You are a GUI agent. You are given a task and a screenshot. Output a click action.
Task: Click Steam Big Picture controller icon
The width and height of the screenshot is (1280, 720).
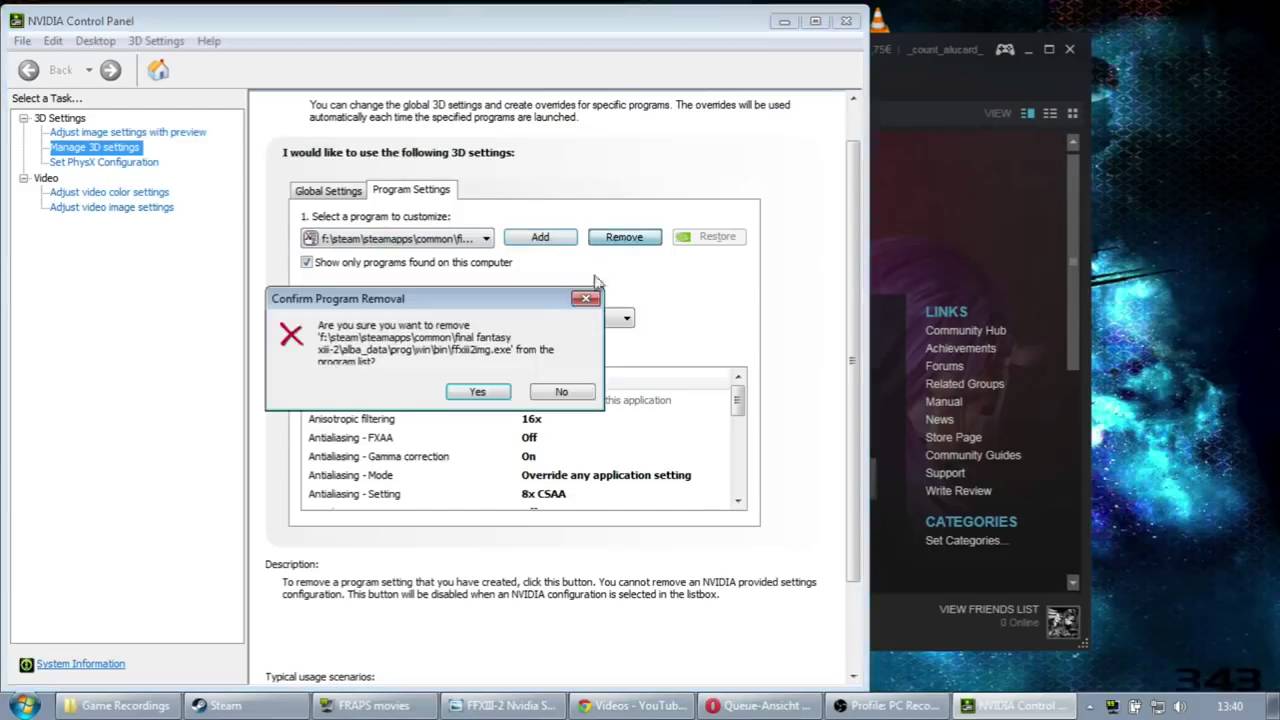click(x=1005, y=49)
